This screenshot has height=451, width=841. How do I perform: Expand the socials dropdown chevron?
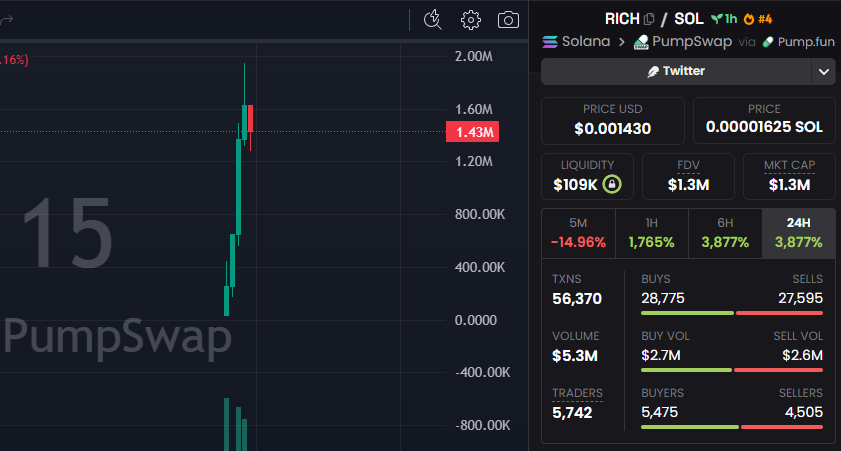point(824,71)
